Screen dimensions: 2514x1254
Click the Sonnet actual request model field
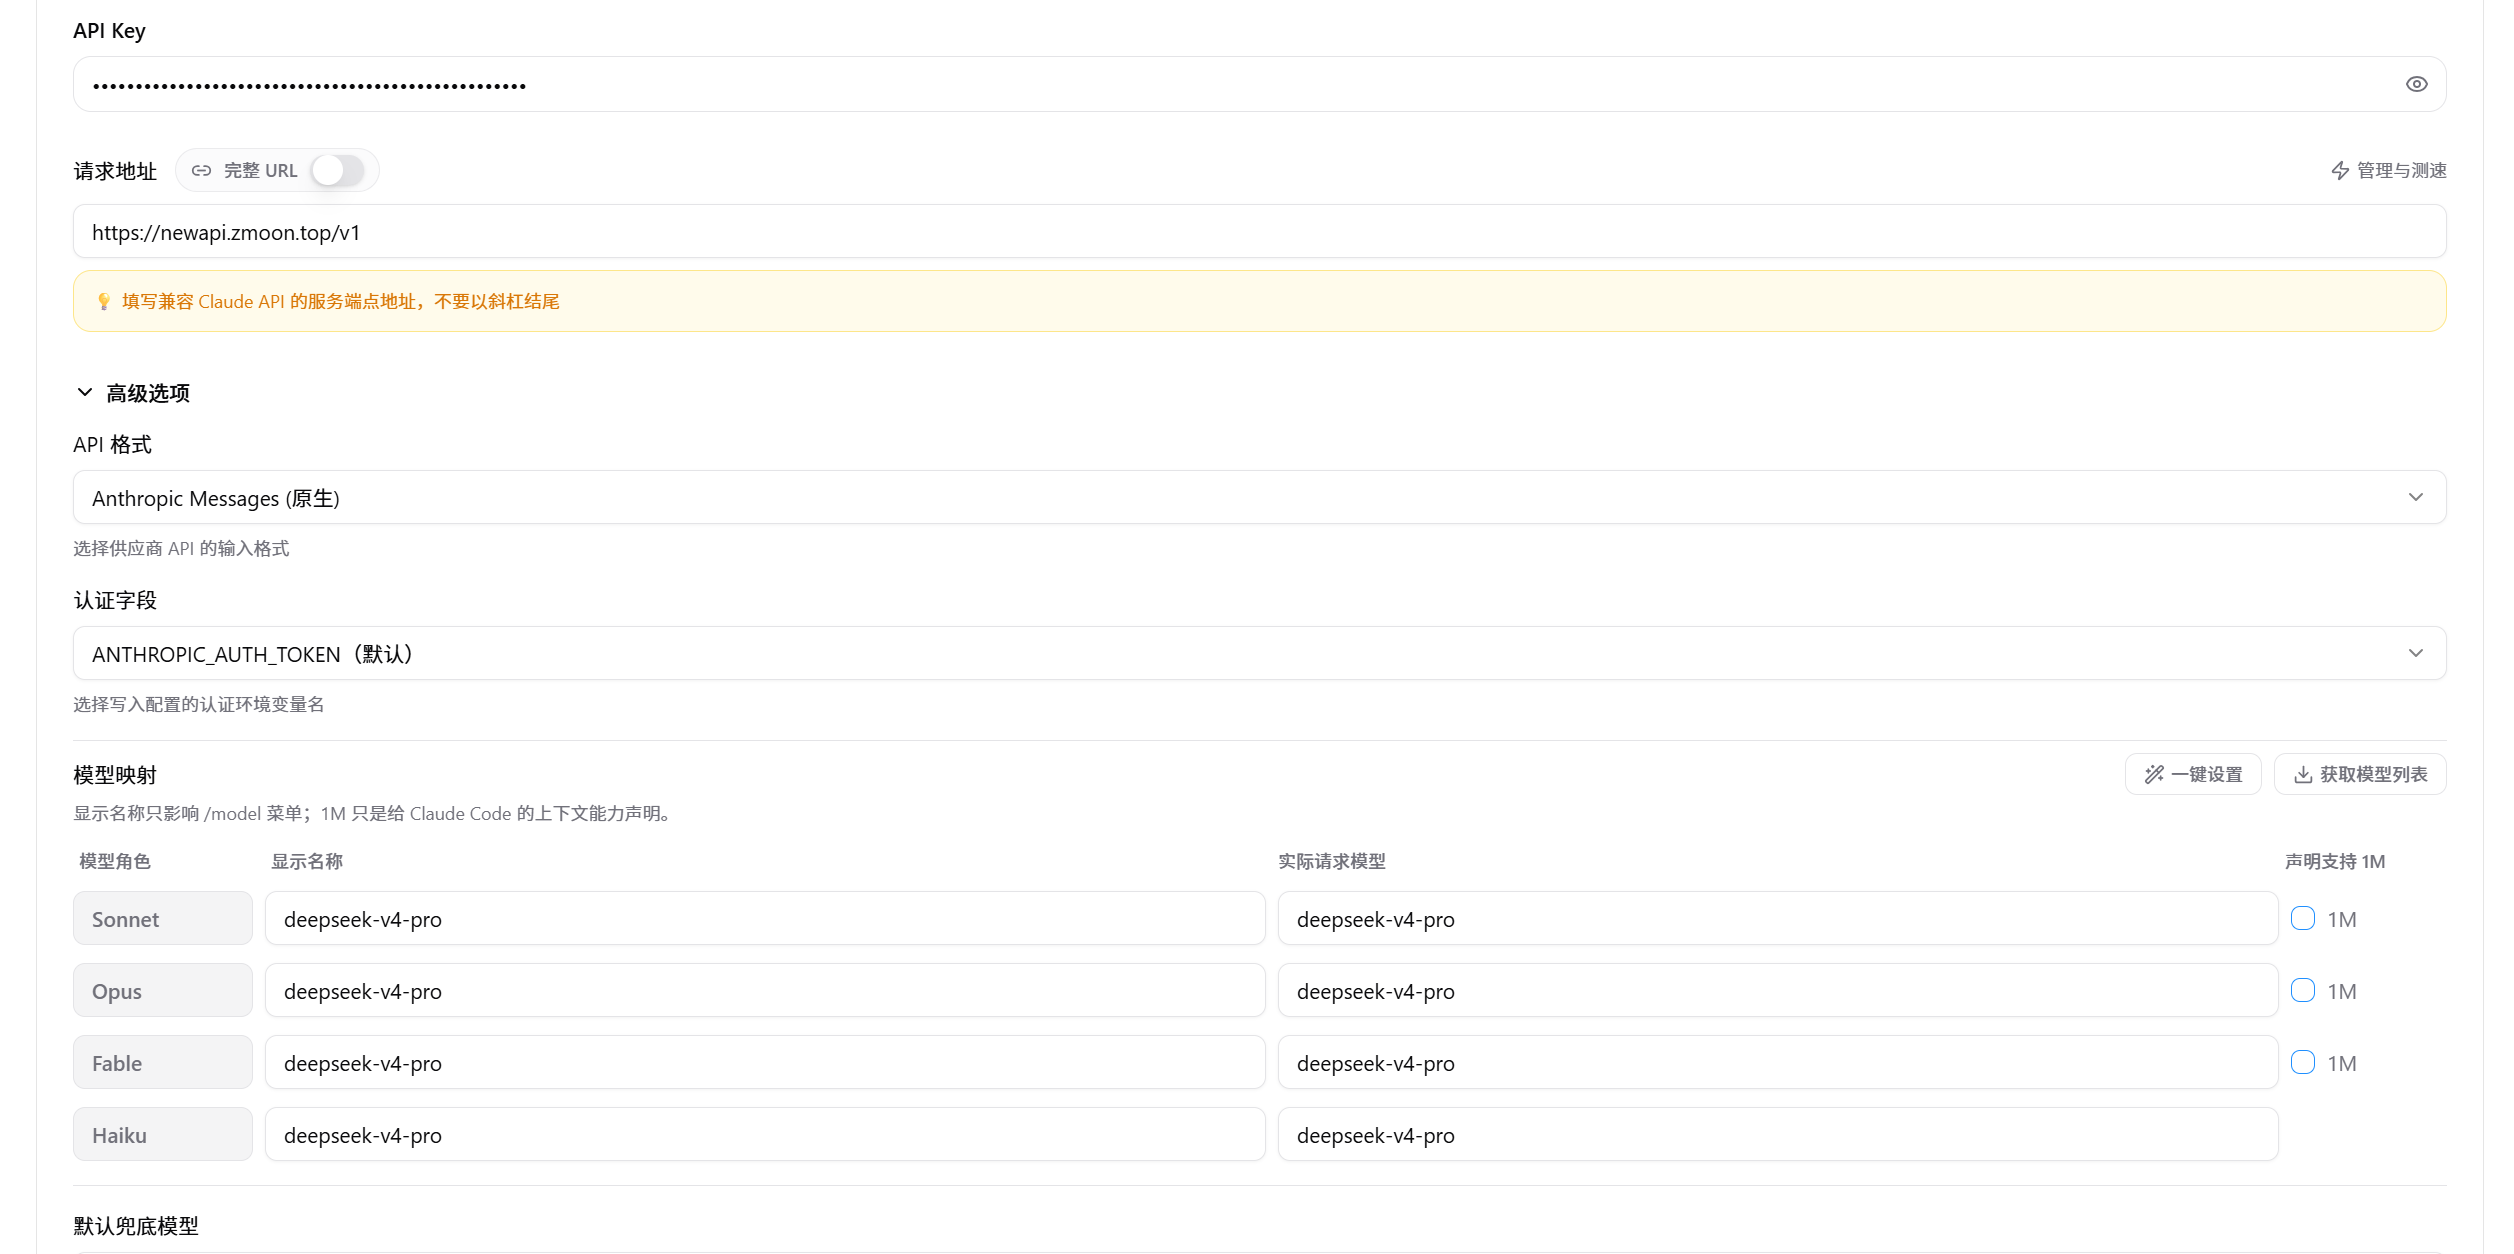click(x=1777, y=918)
